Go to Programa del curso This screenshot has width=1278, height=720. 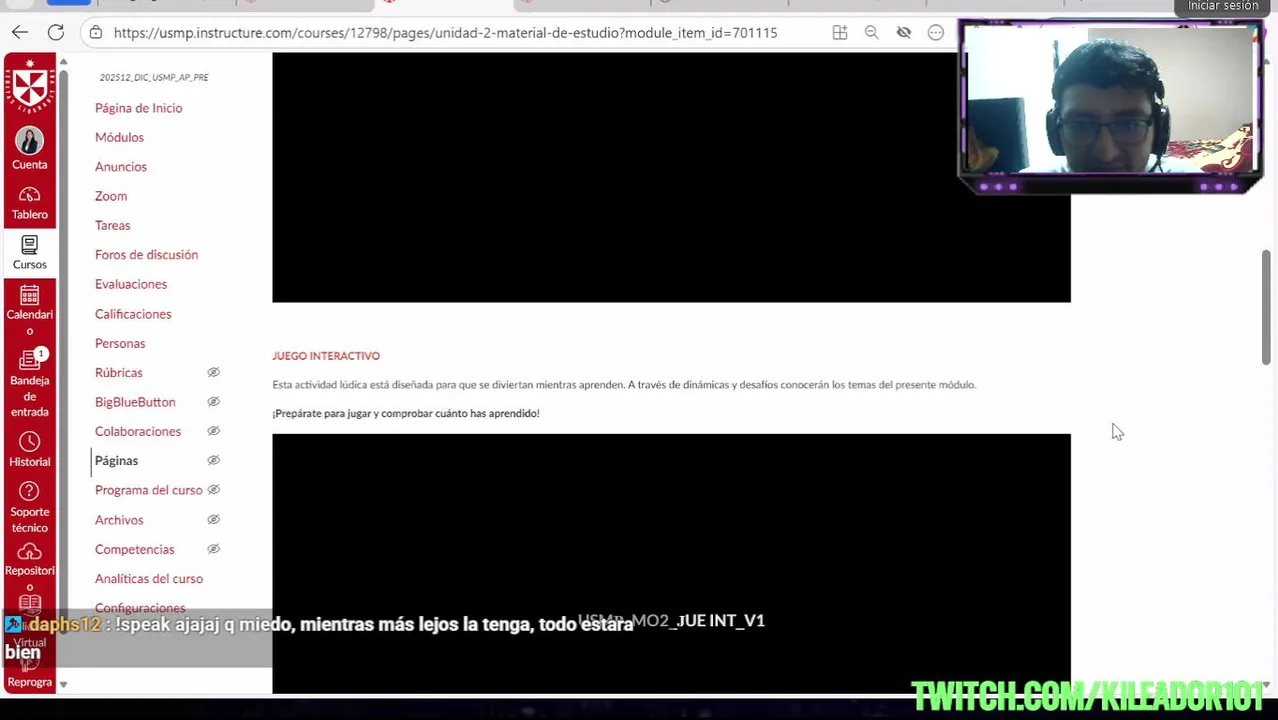(x=149, y=490)
